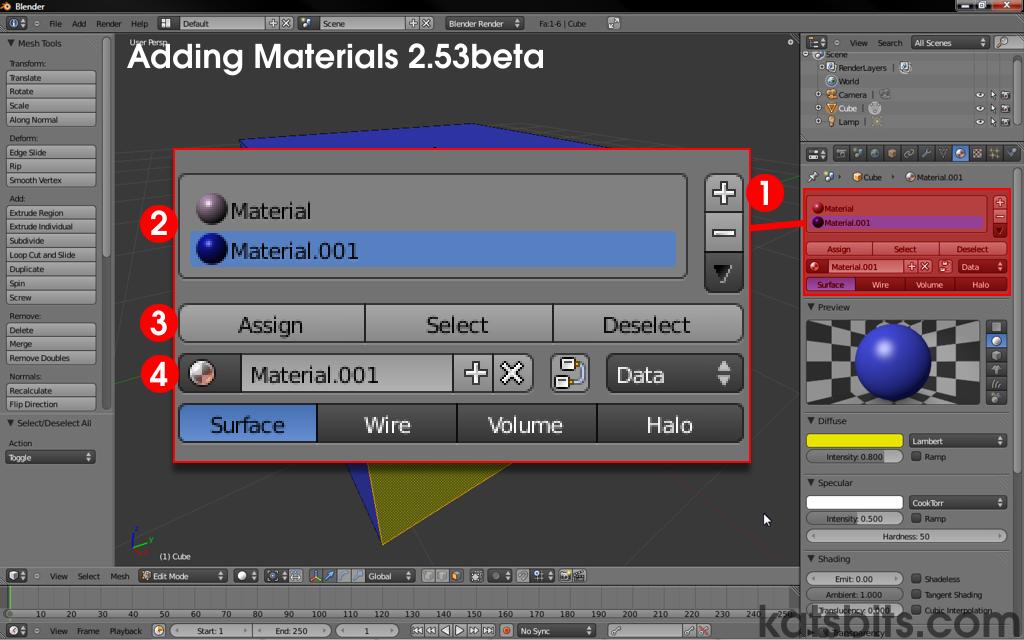
Task: Click the material preview sphere thumbnail
Action: pyautogui.click(x=892, y=361)
